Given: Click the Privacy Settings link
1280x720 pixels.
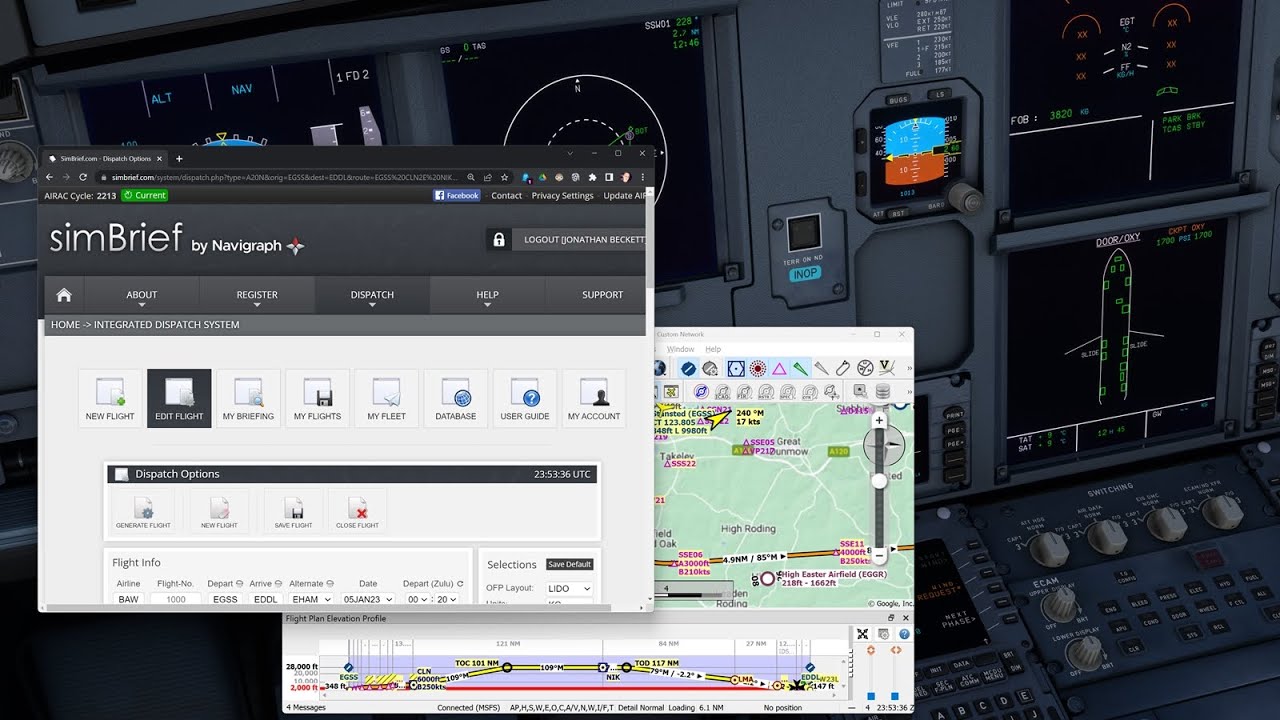Looking at the screenshot, I should [x=563, y=196].
